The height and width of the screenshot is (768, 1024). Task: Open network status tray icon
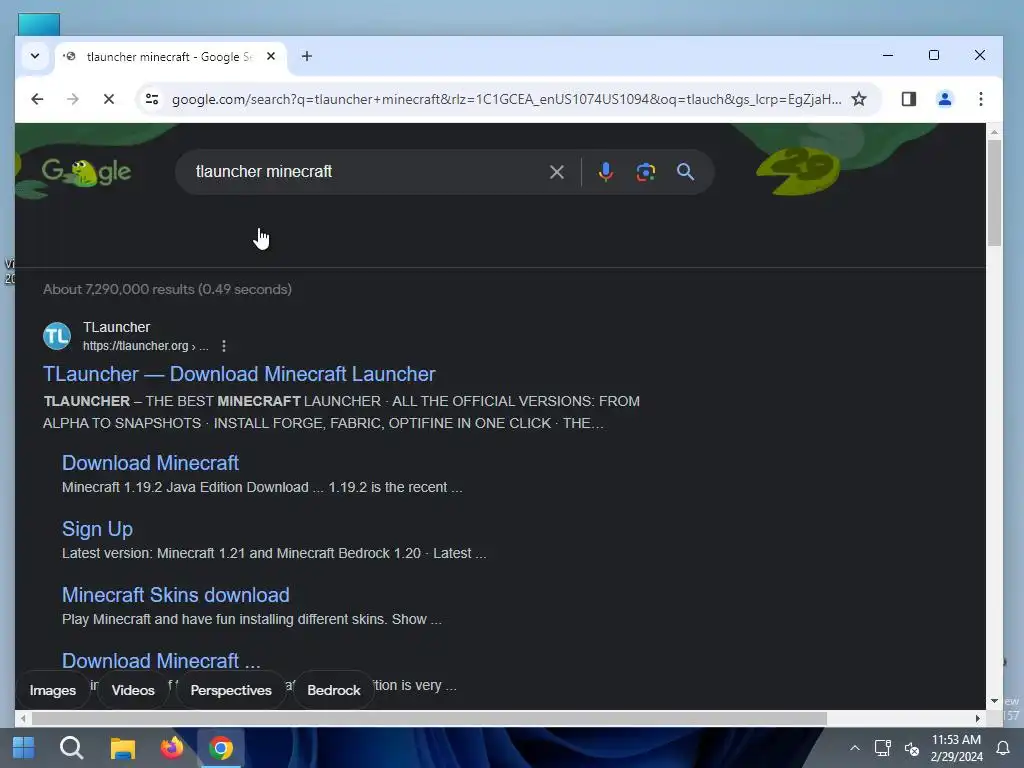click(882, 748)
